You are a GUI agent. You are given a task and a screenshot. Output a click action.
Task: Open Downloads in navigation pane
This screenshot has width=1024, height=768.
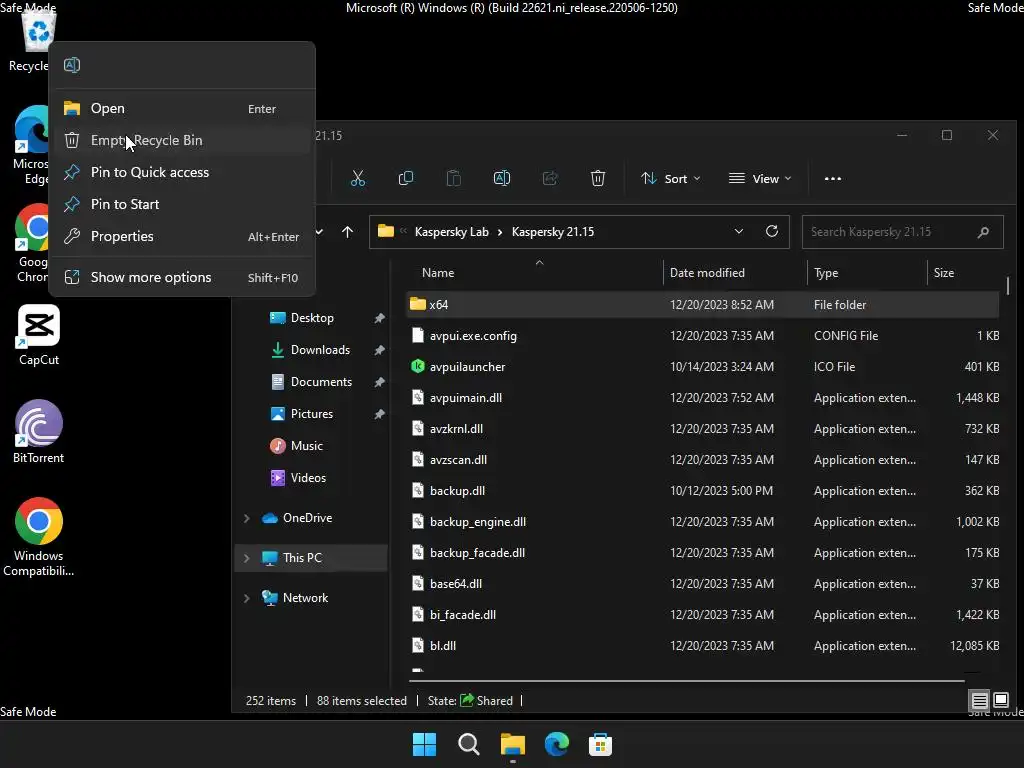(312, 350)
